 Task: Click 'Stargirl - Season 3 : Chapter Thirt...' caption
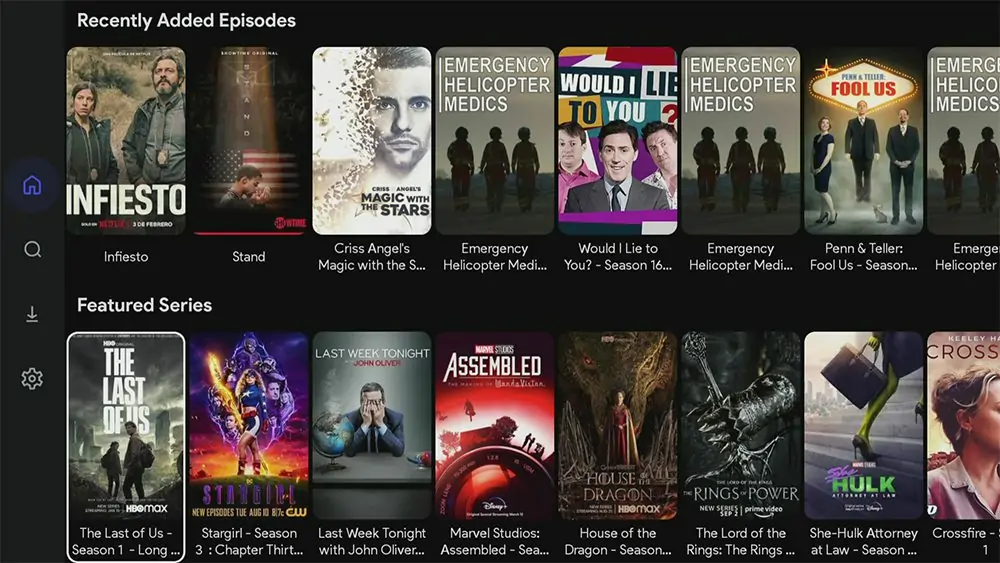249,541
